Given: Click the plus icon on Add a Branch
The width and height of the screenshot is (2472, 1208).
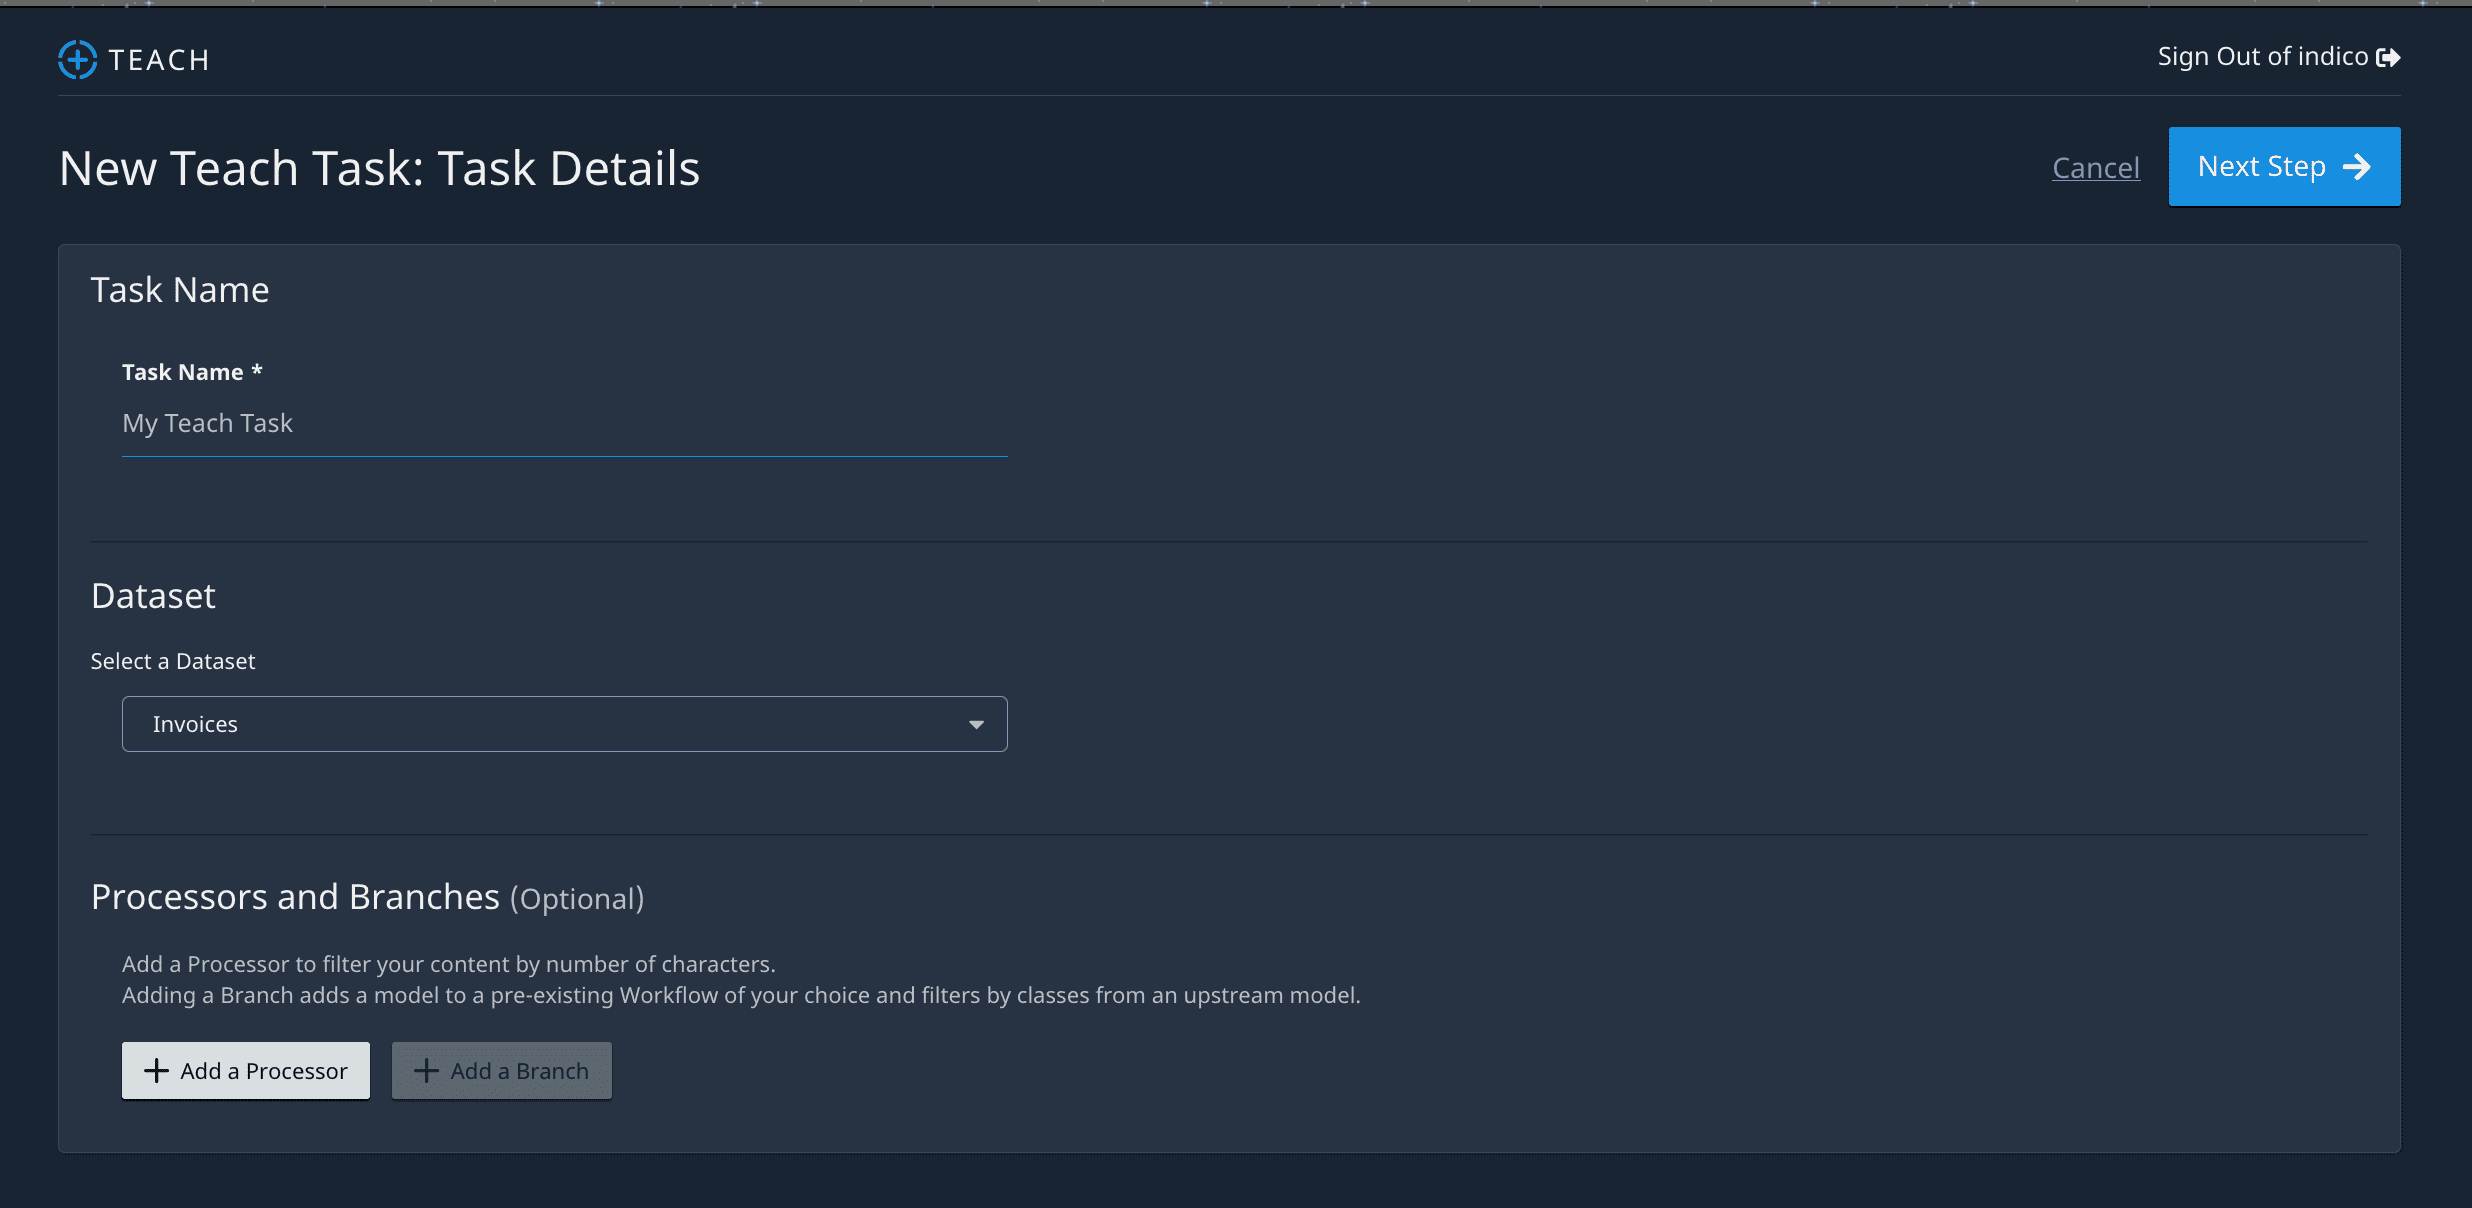Looking at the screenshot, I should [x=426, y=1071].
